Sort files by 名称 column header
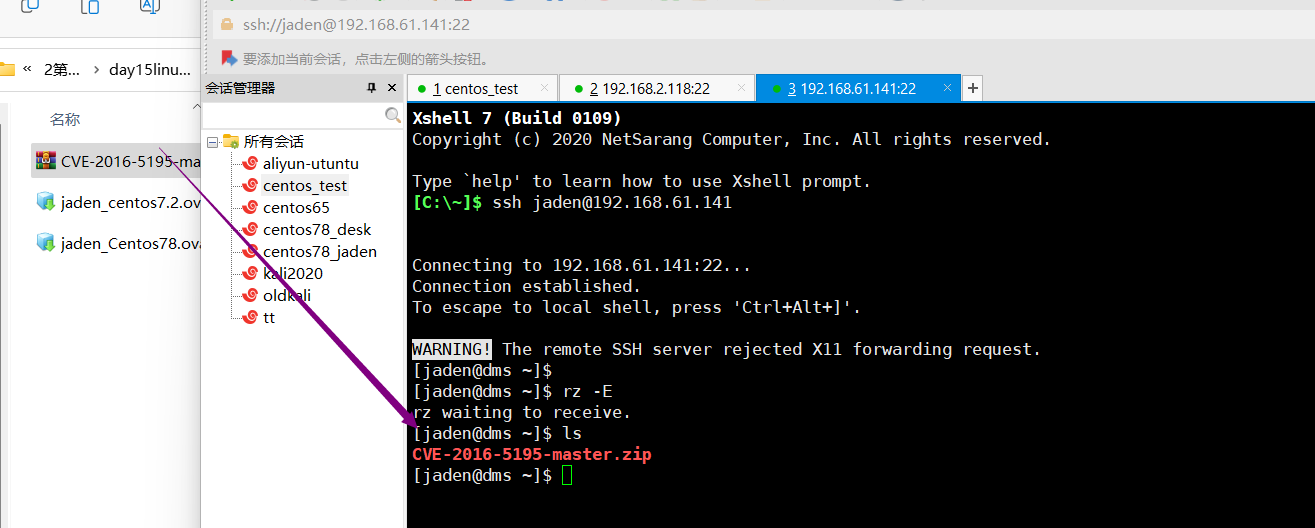Image resolution: width=1315 pixels, height=528 pixels. click(65, 119)
